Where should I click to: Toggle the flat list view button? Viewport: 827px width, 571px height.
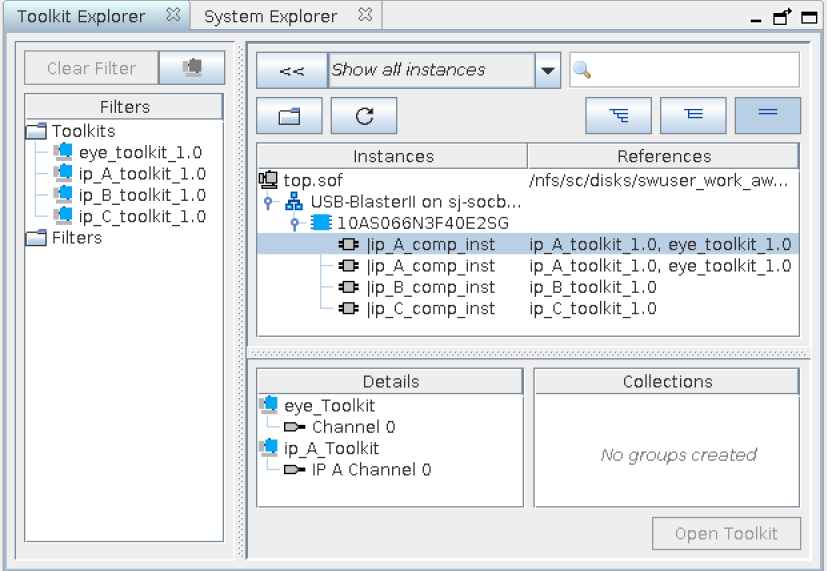pos(767,116)
